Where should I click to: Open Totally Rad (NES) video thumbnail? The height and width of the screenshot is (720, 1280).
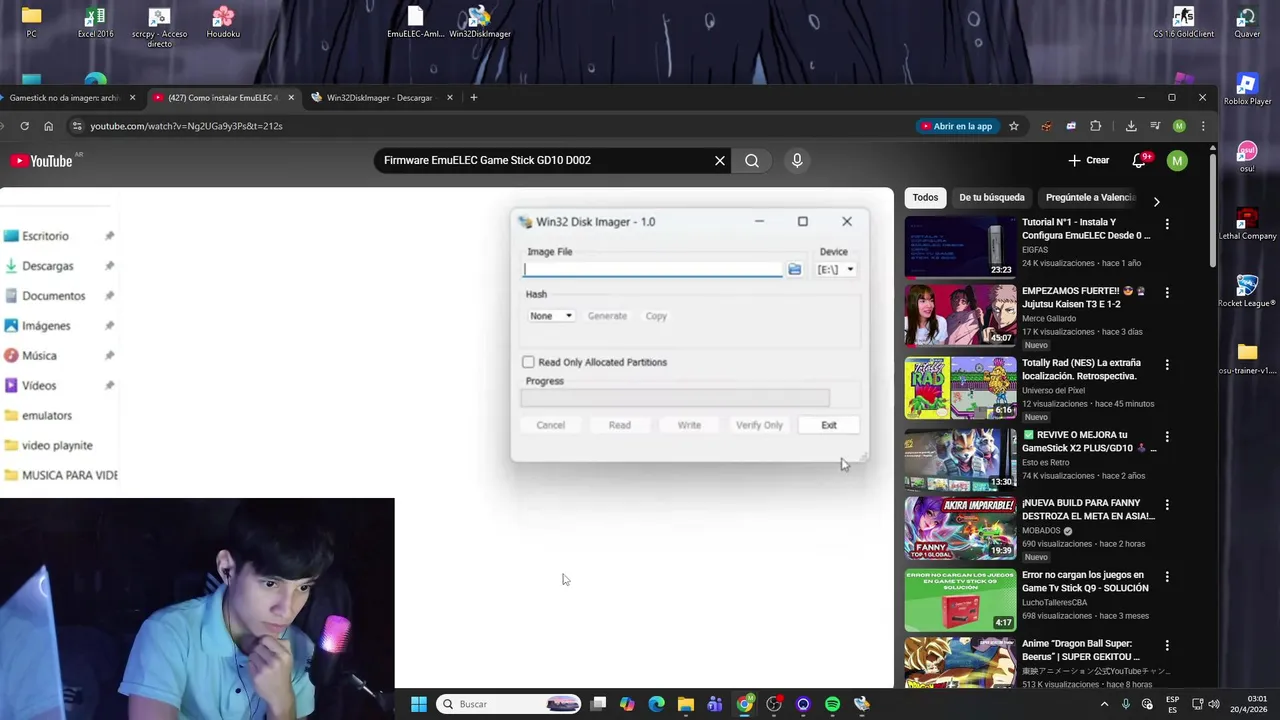coord(960,388)
